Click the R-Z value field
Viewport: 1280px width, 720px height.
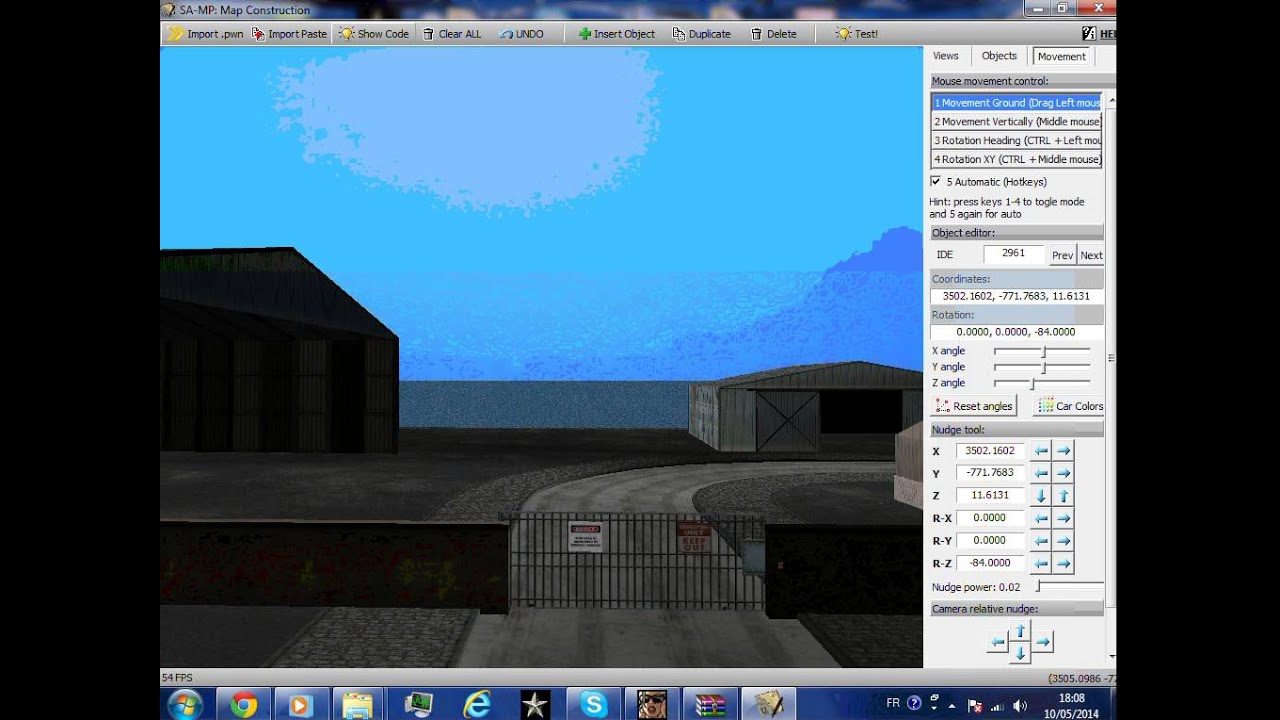point(991,563)
